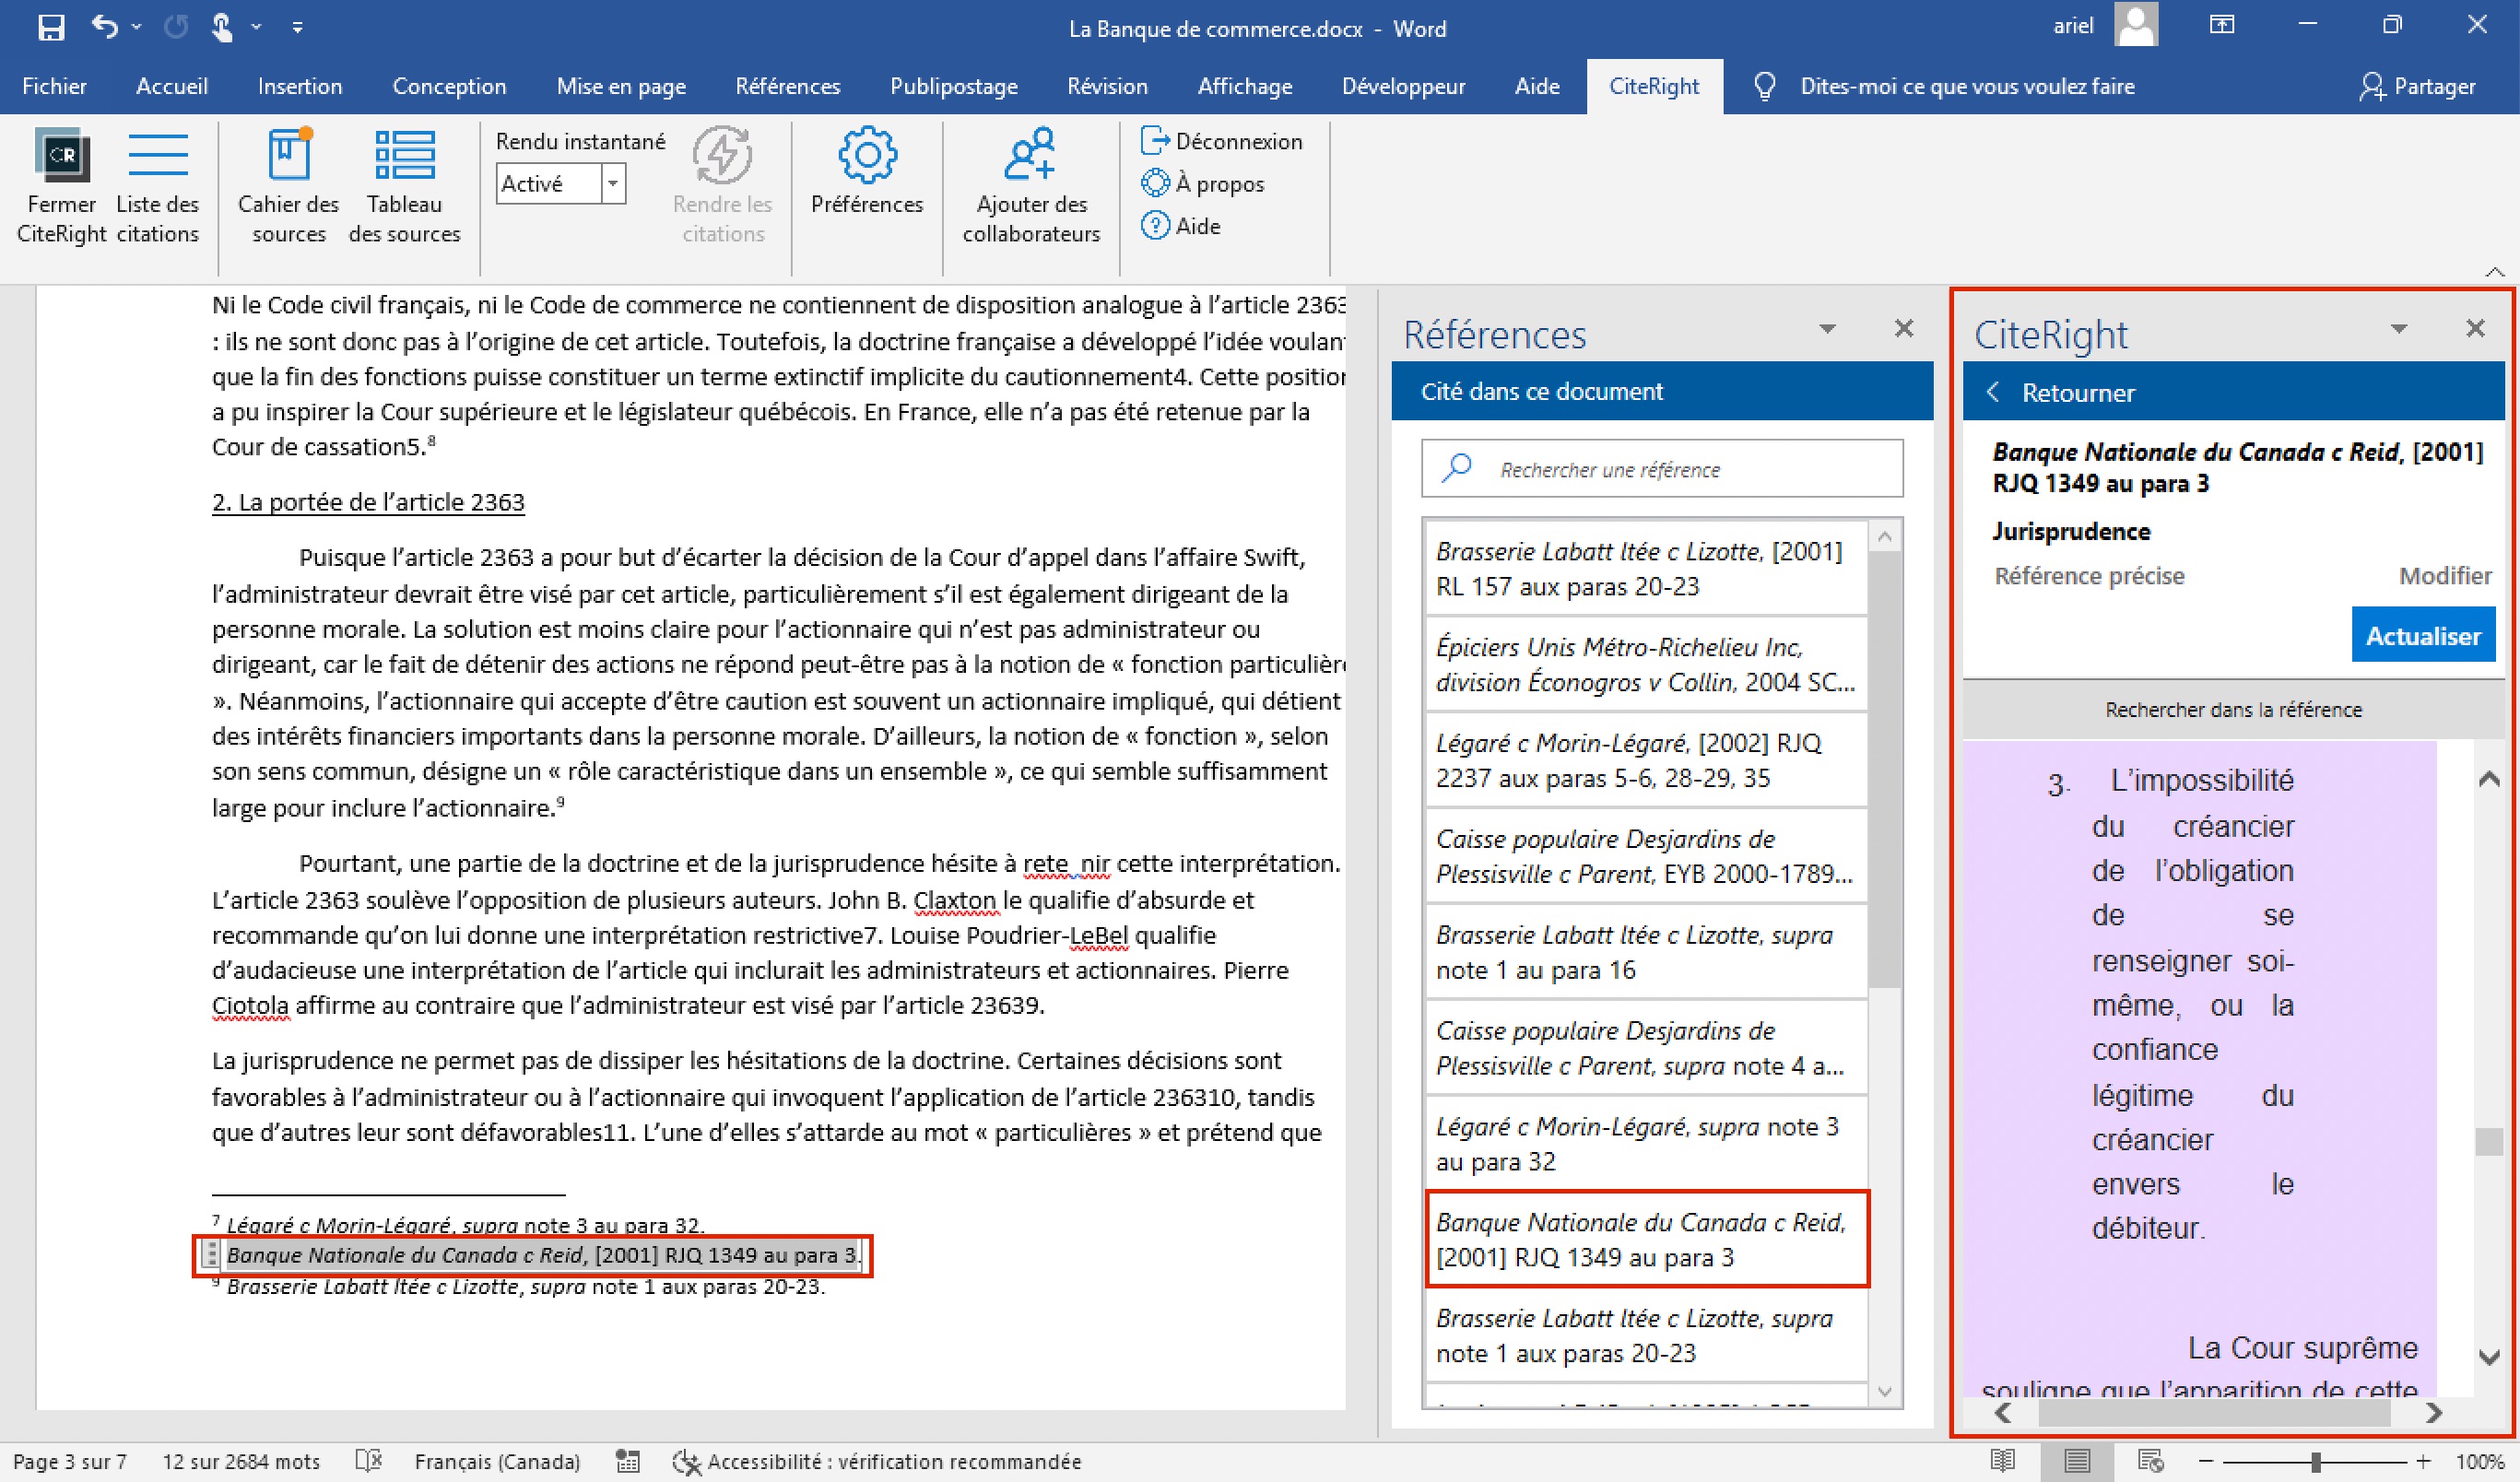Select Légaré c Morin-Légaré [2002] RJQ reference
This screenshot has width=2520, height=1482.
1645,760
